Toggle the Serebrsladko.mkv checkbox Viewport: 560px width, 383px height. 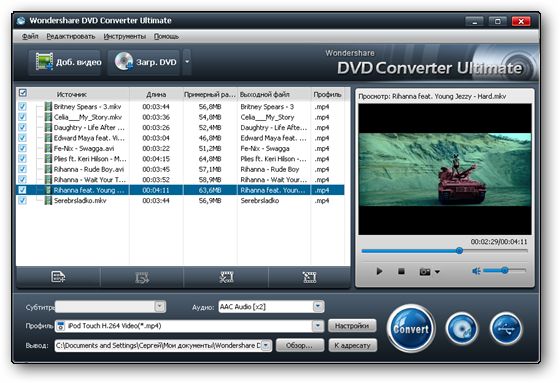tap(22, 200)
